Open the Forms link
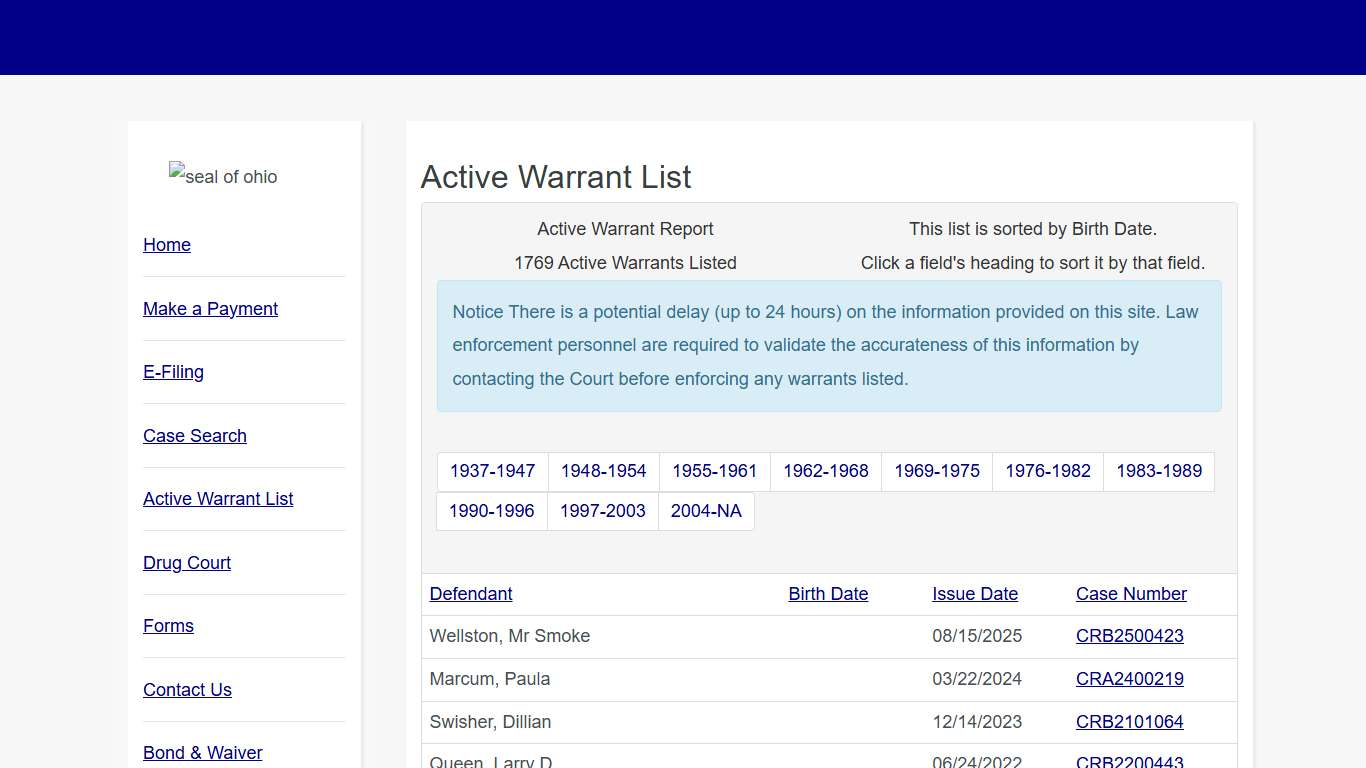This screenshot has height=768, width=1366. pyautogui.click(x=168, y=626)
